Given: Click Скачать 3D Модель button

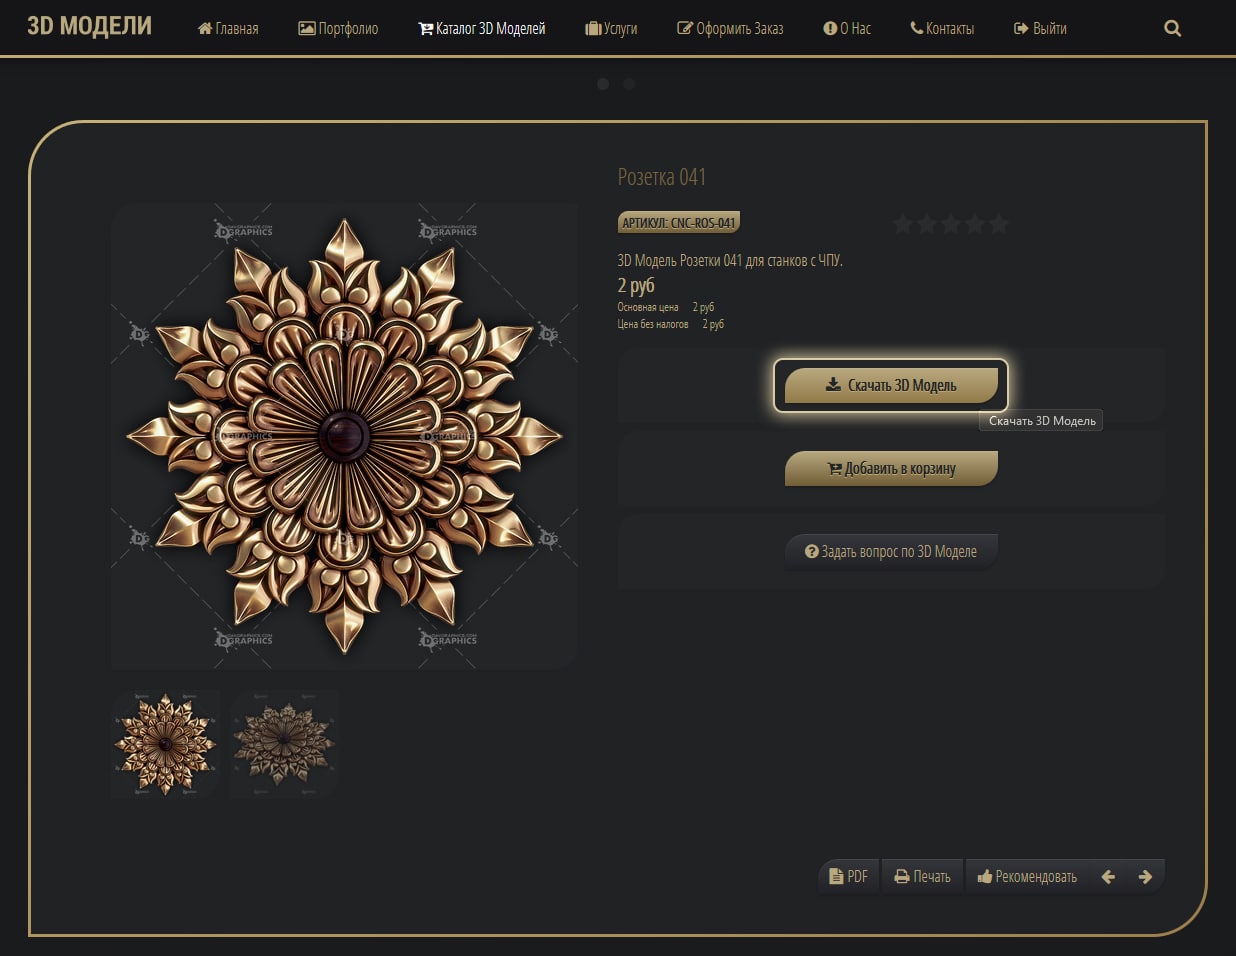Looking at the screenshot, I should pyautogui.click(x=891, y=385).
